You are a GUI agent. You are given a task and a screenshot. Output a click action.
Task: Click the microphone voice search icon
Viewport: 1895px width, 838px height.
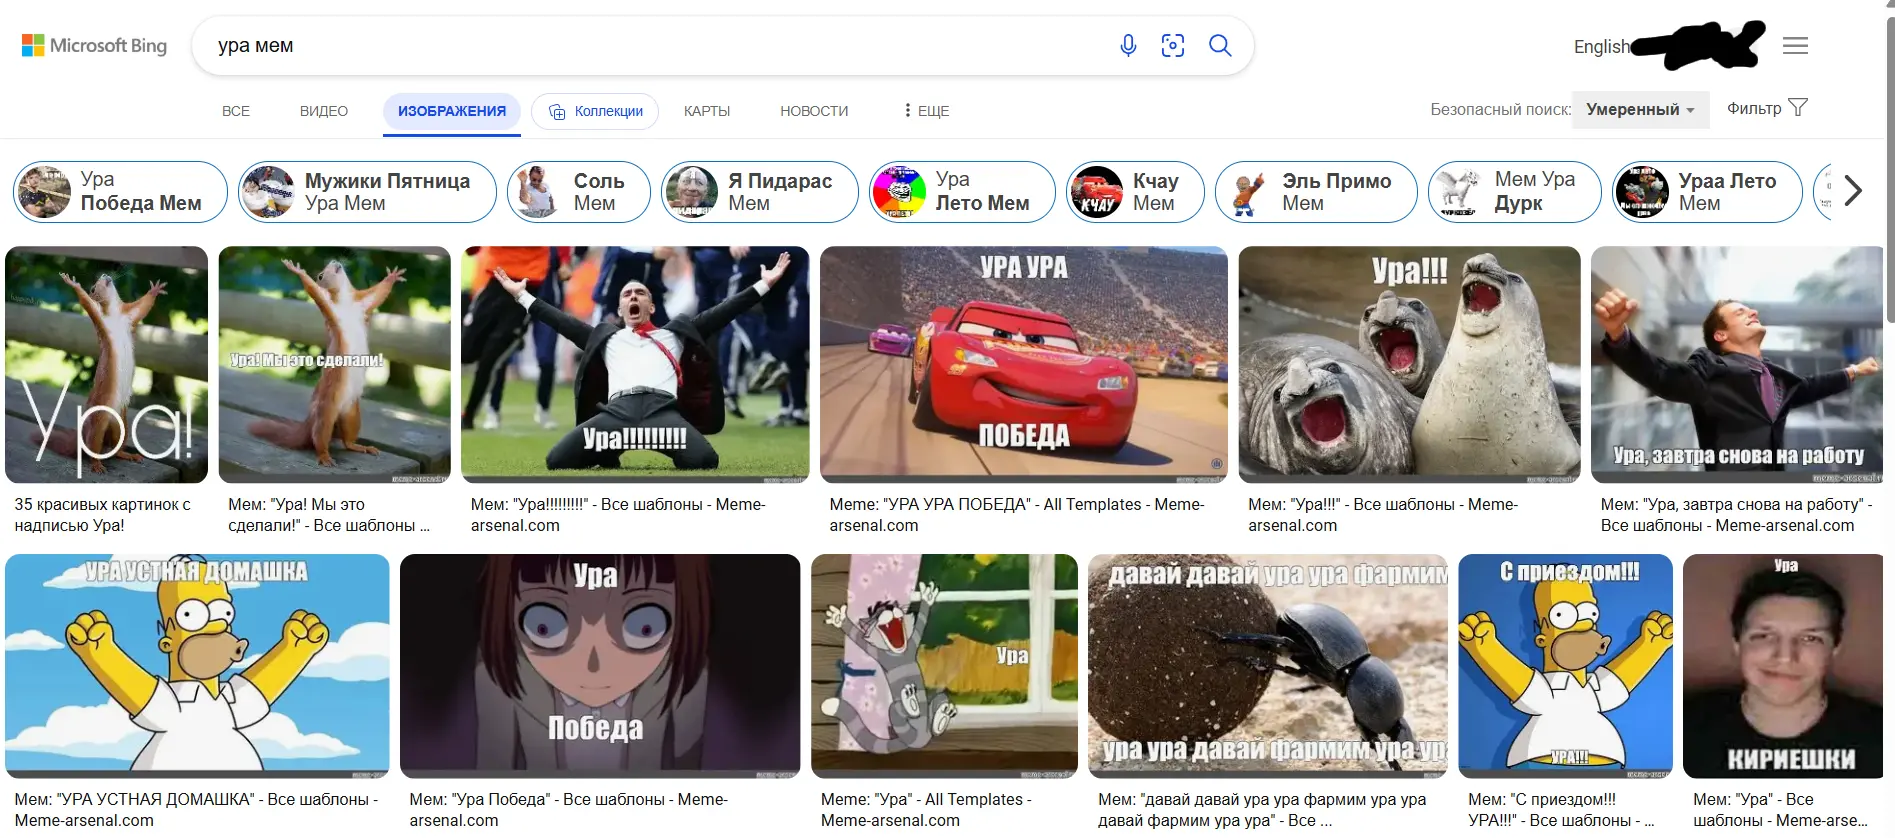tap(1128, 46)
